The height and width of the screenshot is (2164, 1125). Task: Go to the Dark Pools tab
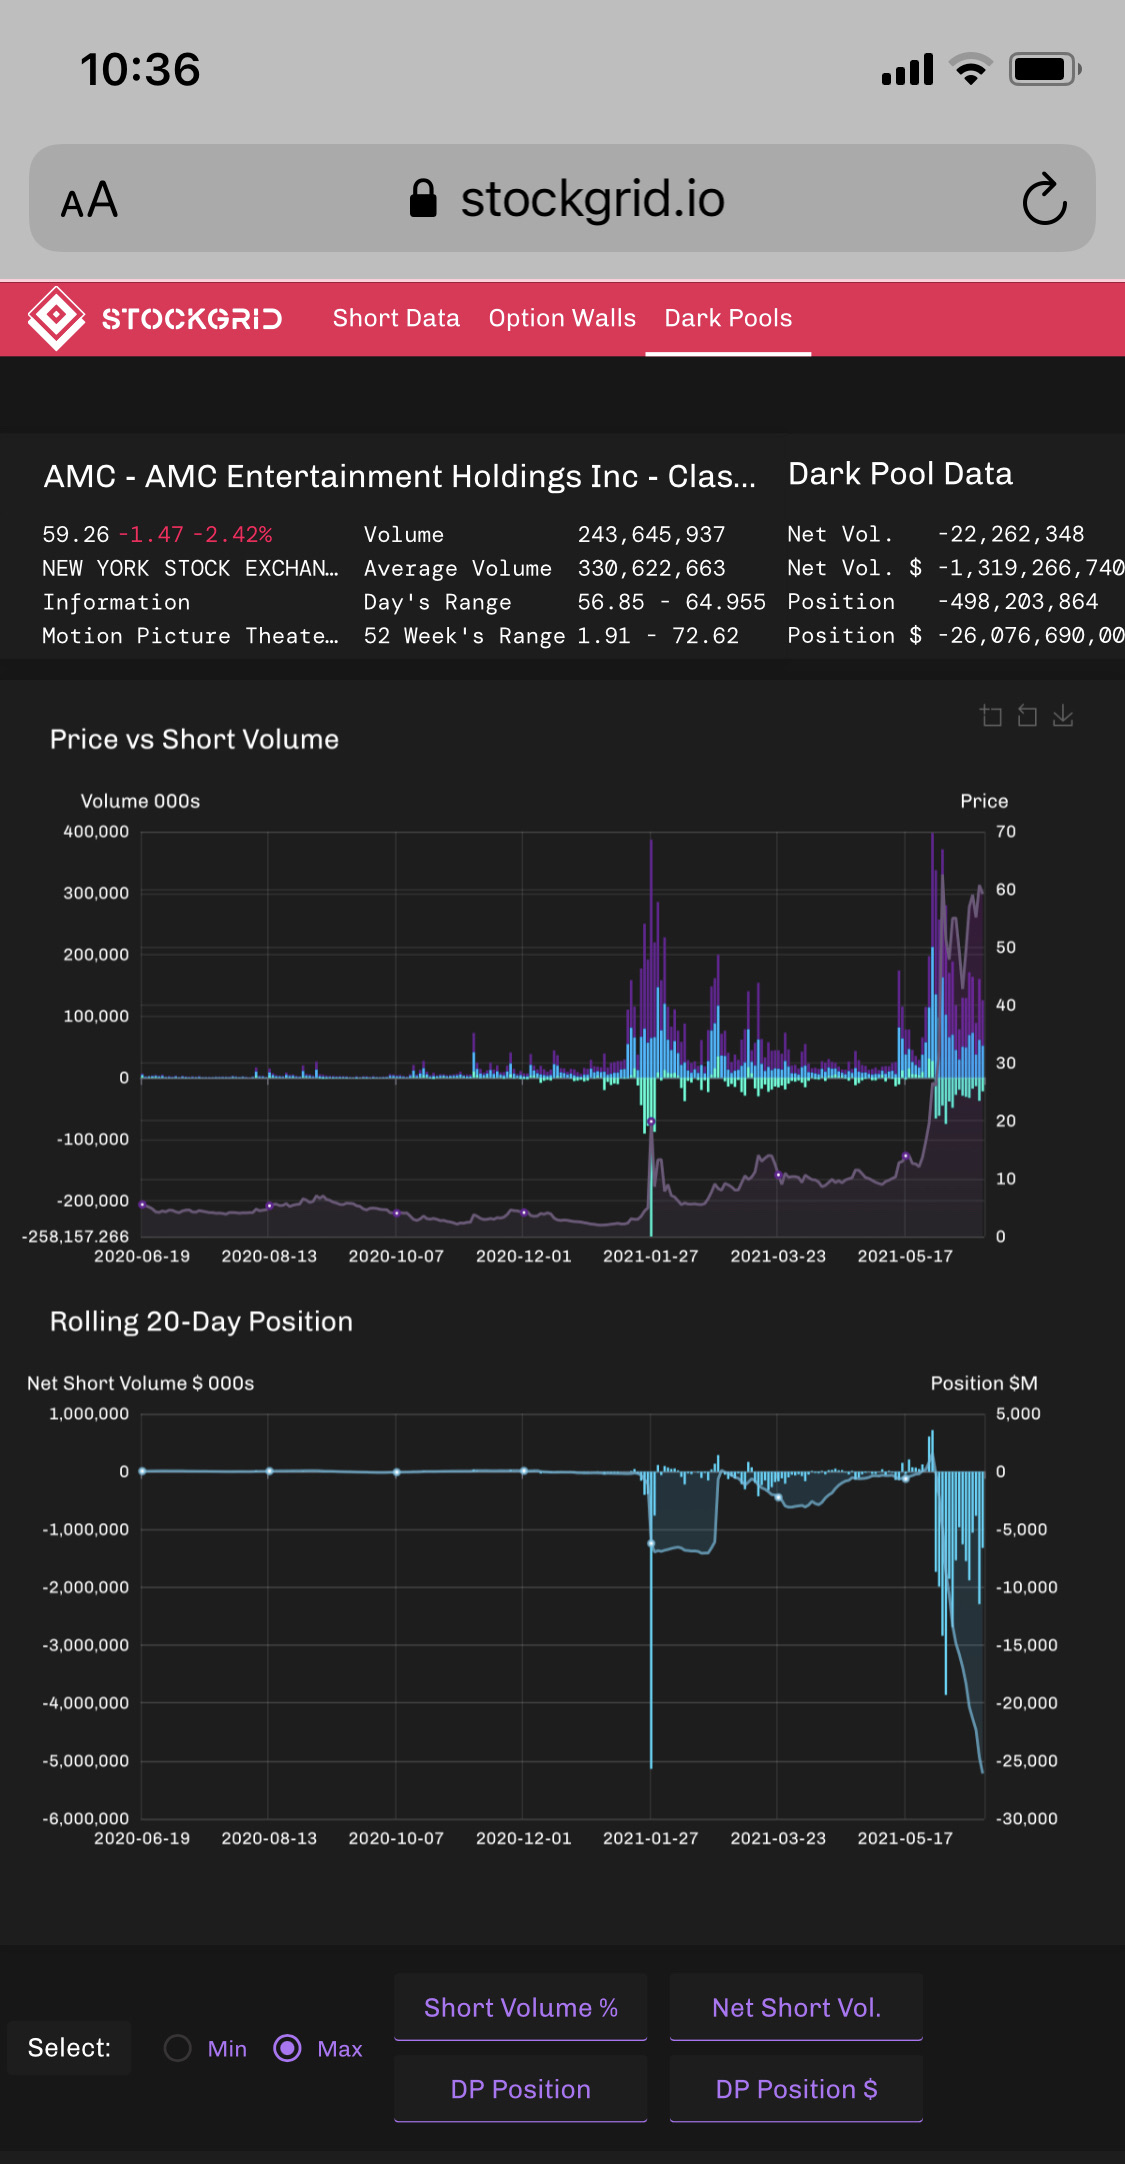coord(728,318)
